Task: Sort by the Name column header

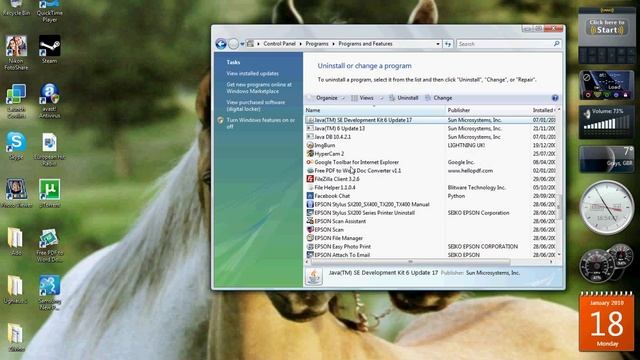Action: (374, 110)
